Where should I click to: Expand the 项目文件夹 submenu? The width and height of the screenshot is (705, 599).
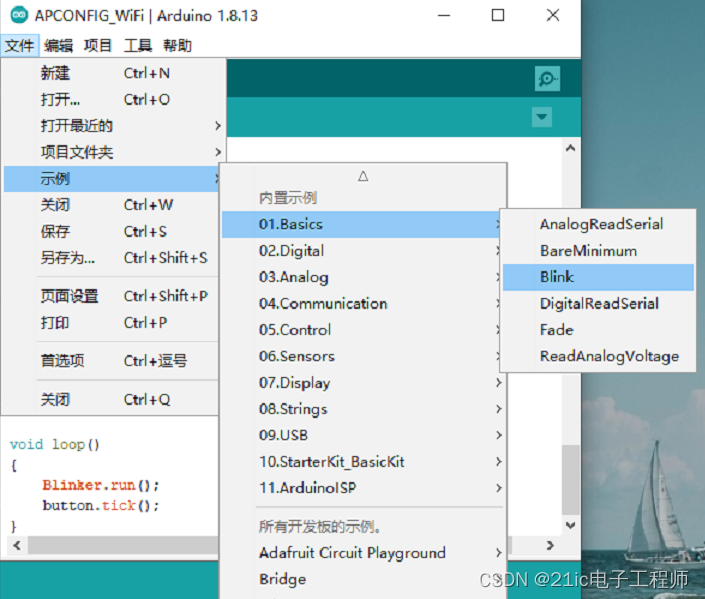coord(112,152)
